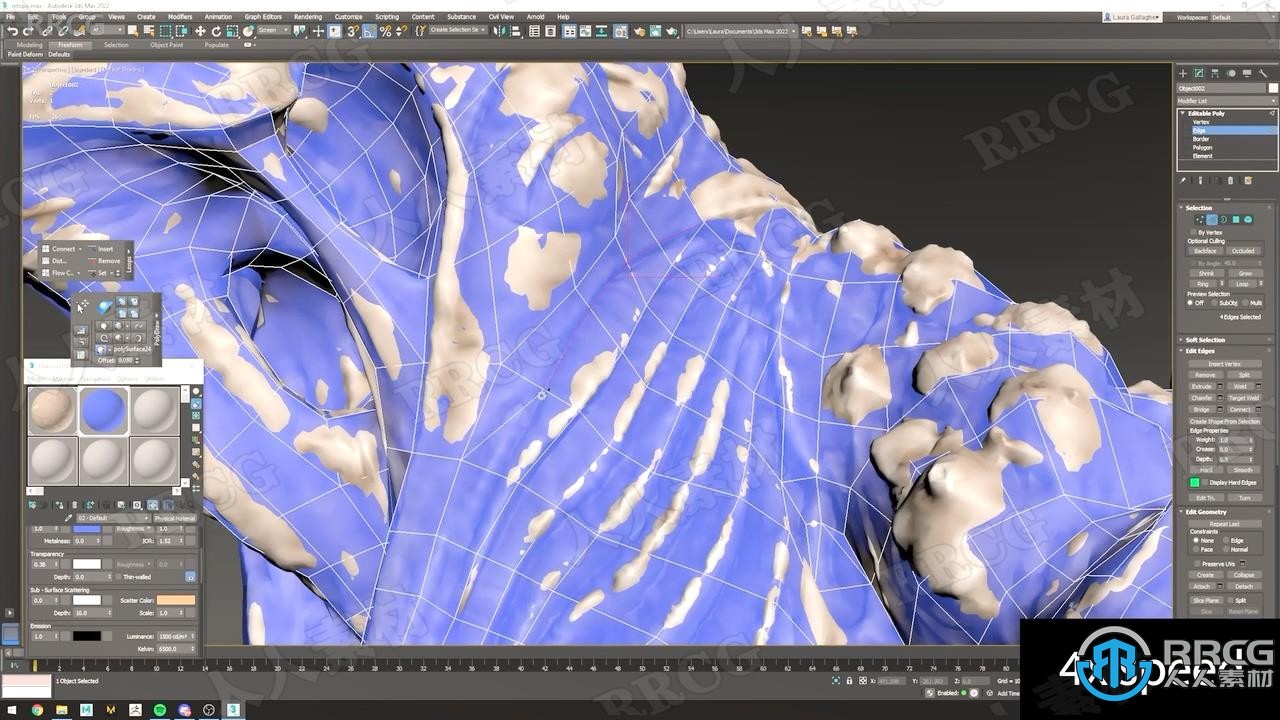This screenshot has height=720, width=1280.
Task: Open the Screen reference coordinate dropdown
Action: pyautogui.click(x=273, y=31)
